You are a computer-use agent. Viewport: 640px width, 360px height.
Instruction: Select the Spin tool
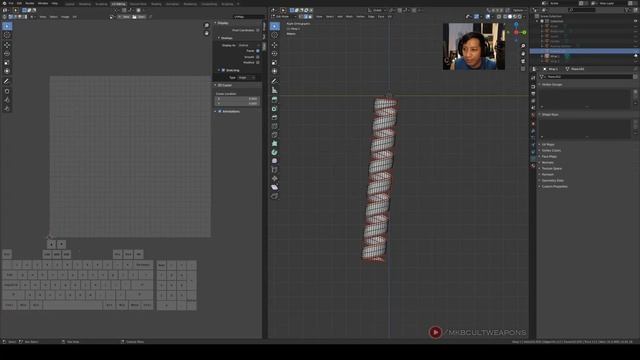coord(275,152)
